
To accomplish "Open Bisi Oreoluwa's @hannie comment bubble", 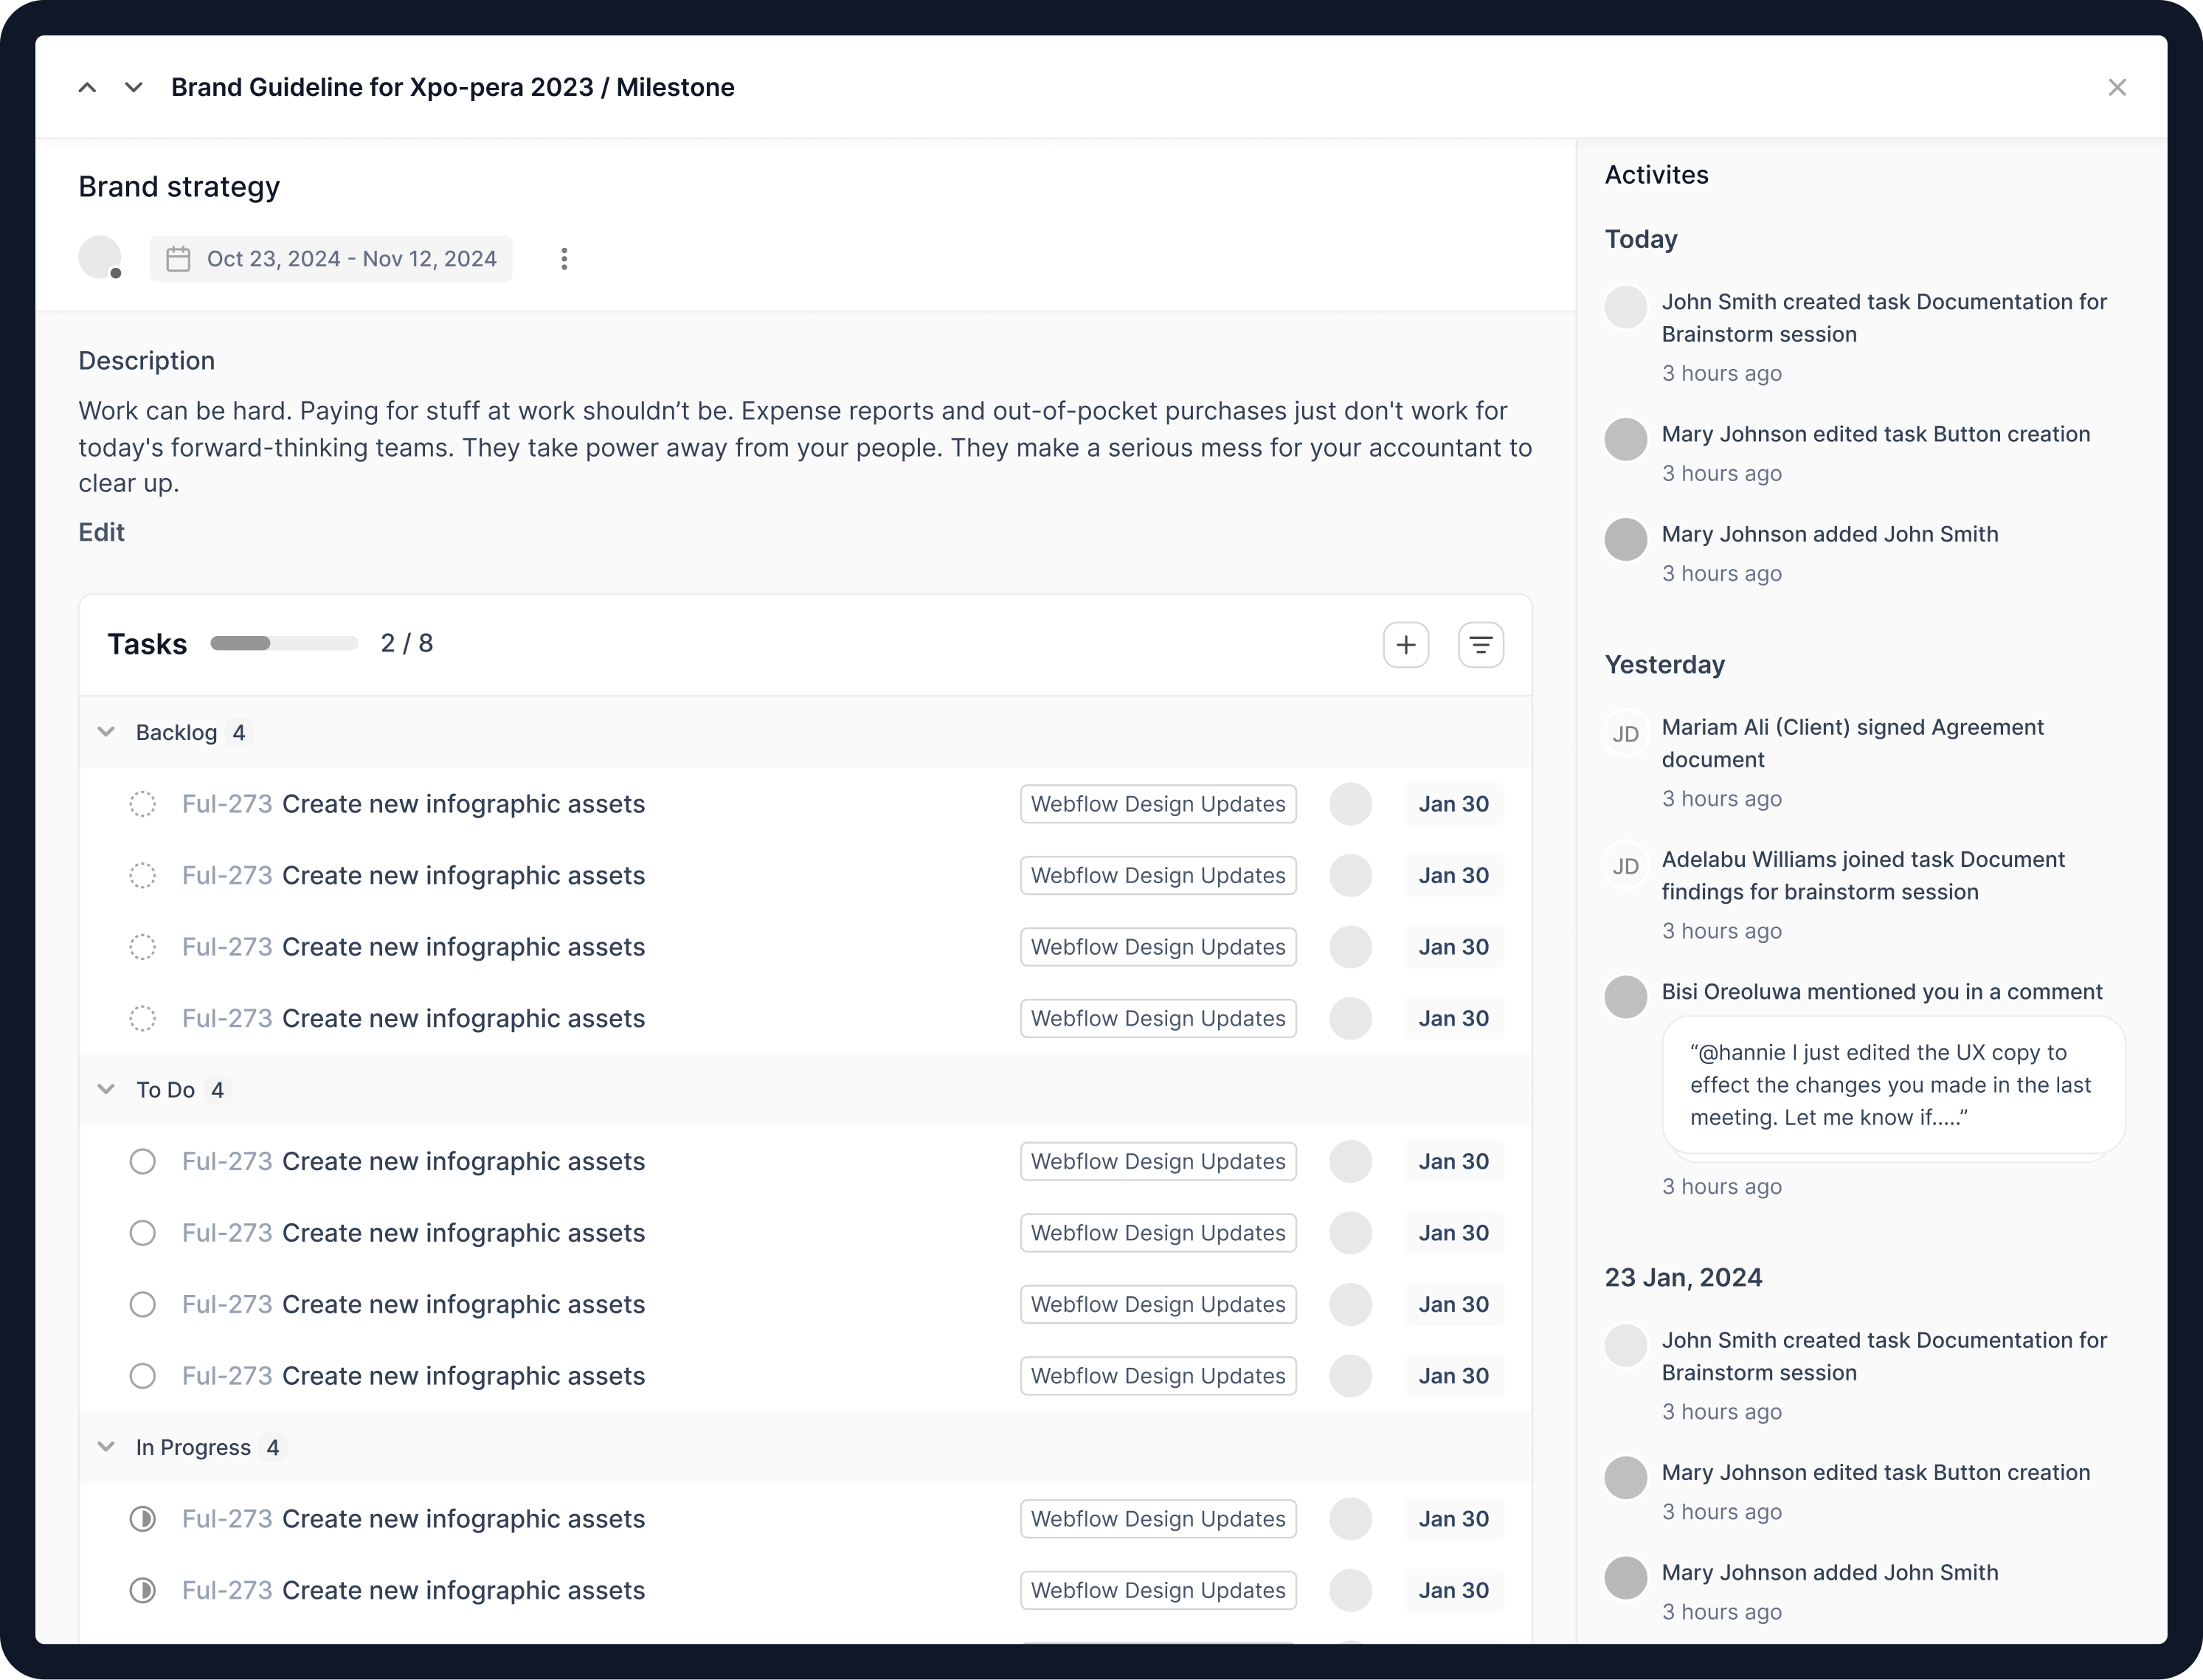I will click(x=1893, y=1085).
